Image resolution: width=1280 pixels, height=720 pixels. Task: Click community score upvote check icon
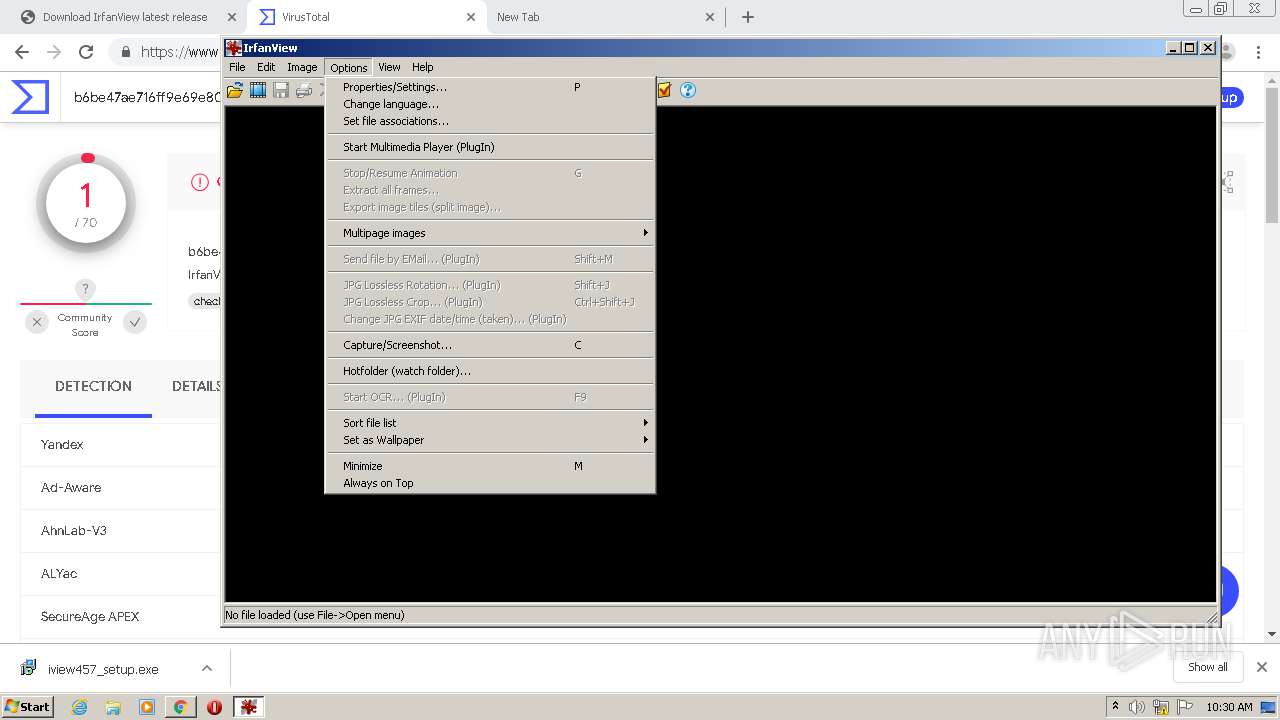pos(135,322)
